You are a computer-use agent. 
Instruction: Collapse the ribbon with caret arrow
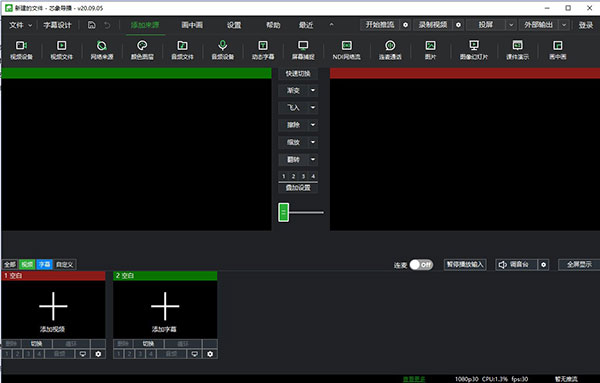tap(331, 25)
